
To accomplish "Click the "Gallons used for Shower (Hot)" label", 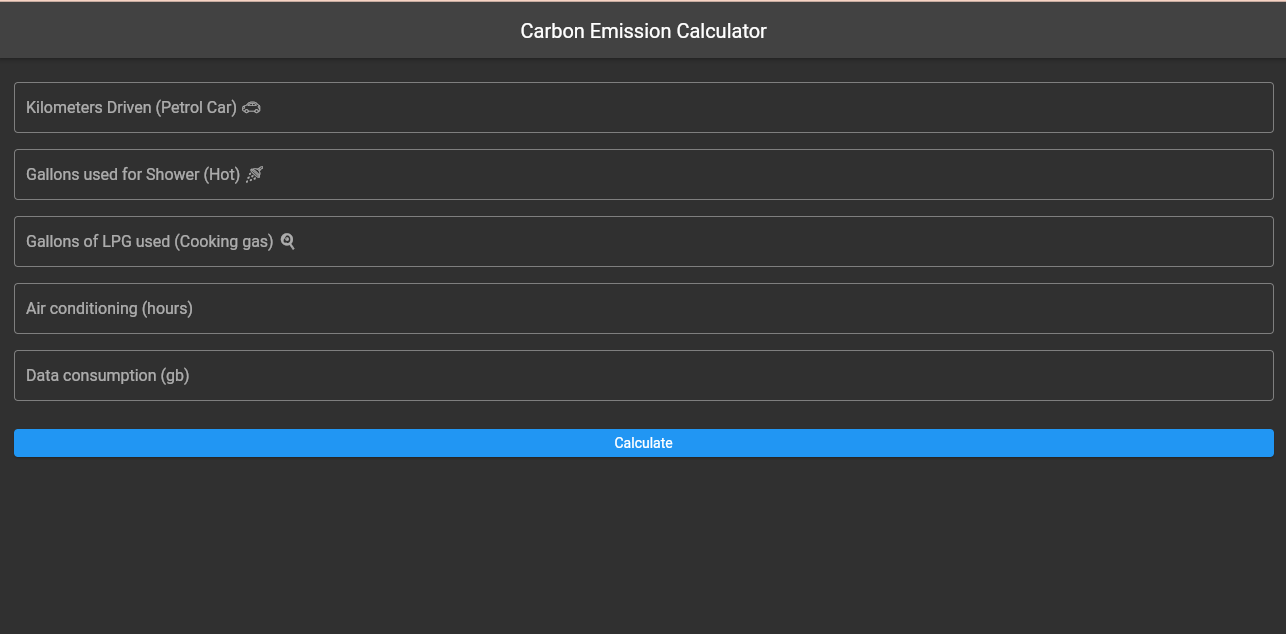I will (133, 175).
